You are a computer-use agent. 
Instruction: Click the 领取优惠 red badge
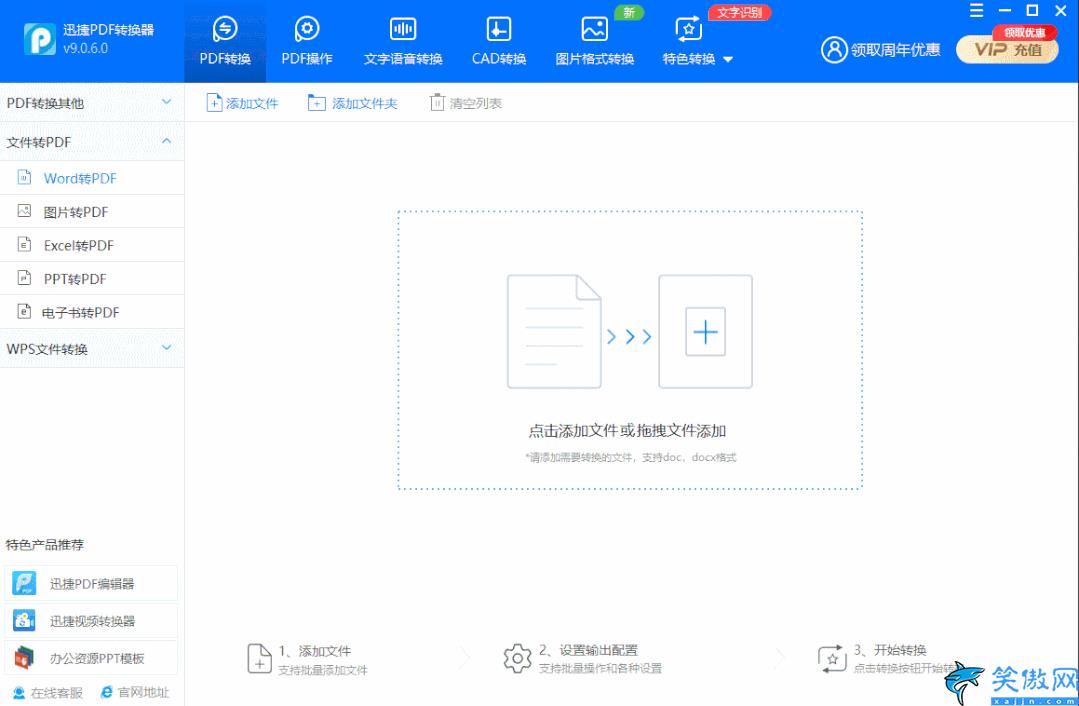pyautogui.click(x=1024, y=32)
